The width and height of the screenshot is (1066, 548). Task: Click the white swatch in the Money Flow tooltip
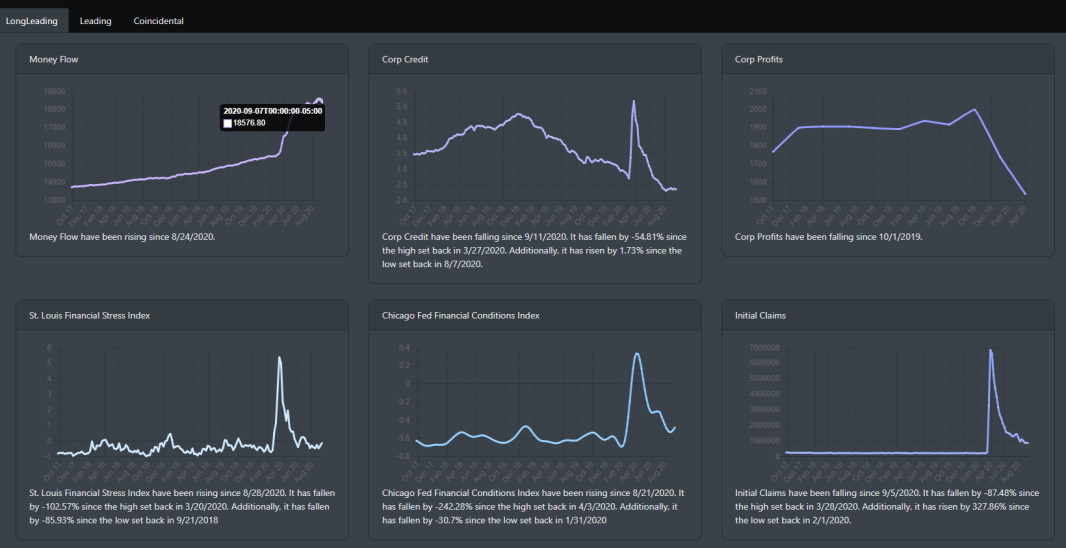pos(227,123)
